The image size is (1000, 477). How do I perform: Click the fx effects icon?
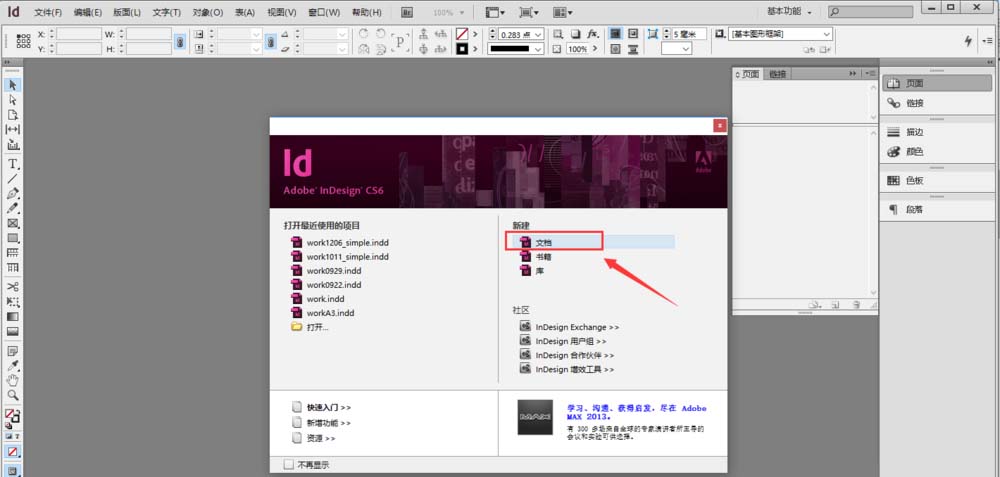click(x=592, y=34)
